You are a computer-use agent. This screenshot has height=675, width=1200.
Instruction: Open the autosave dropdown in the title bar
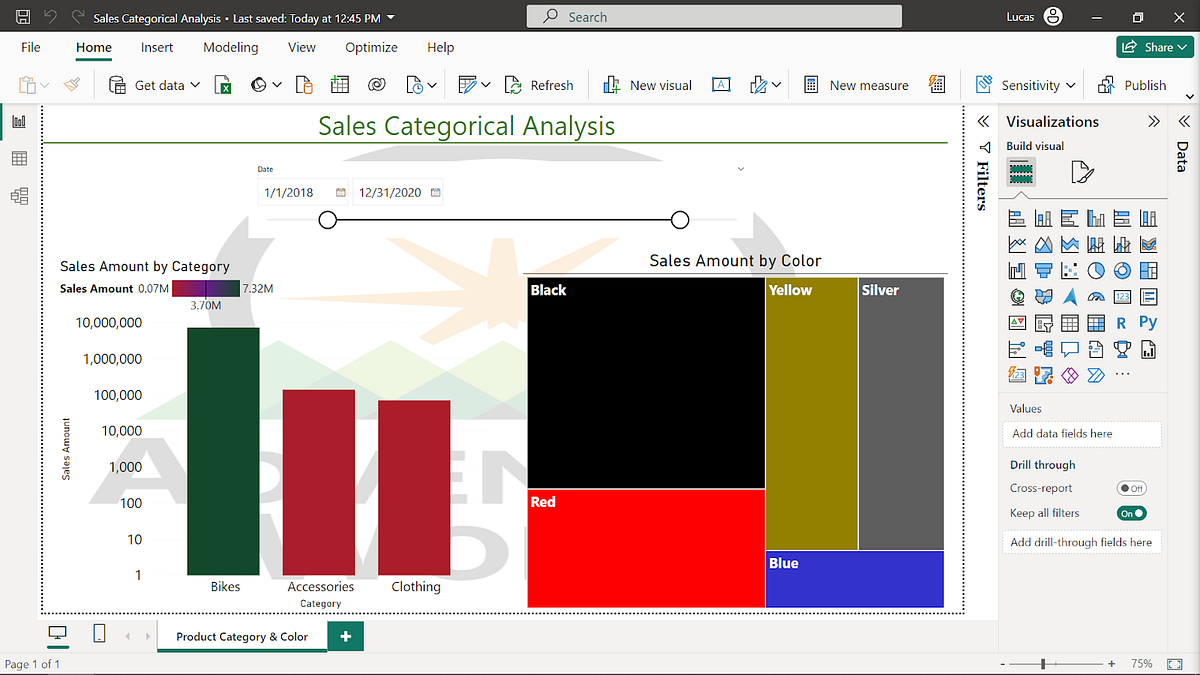pyautogui.click(x=390, y=17)
